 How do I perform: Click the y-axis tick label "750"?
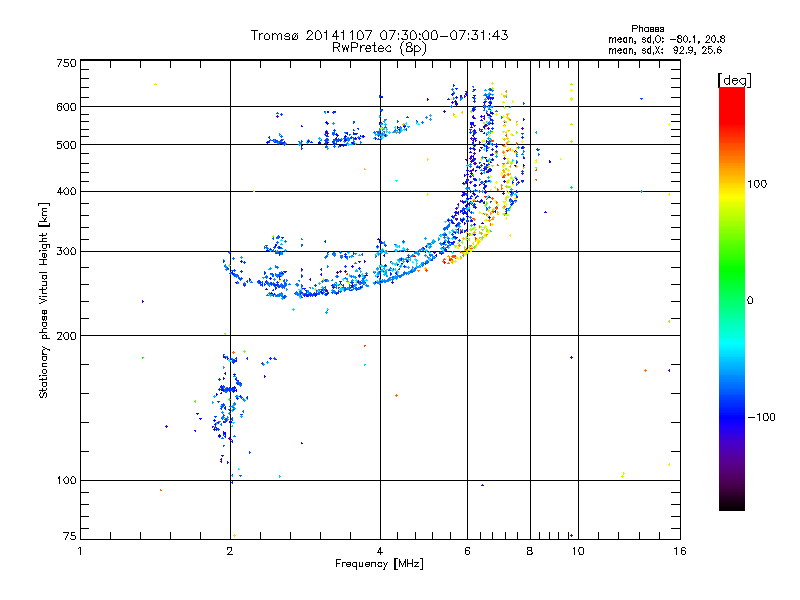coord(66,63)
